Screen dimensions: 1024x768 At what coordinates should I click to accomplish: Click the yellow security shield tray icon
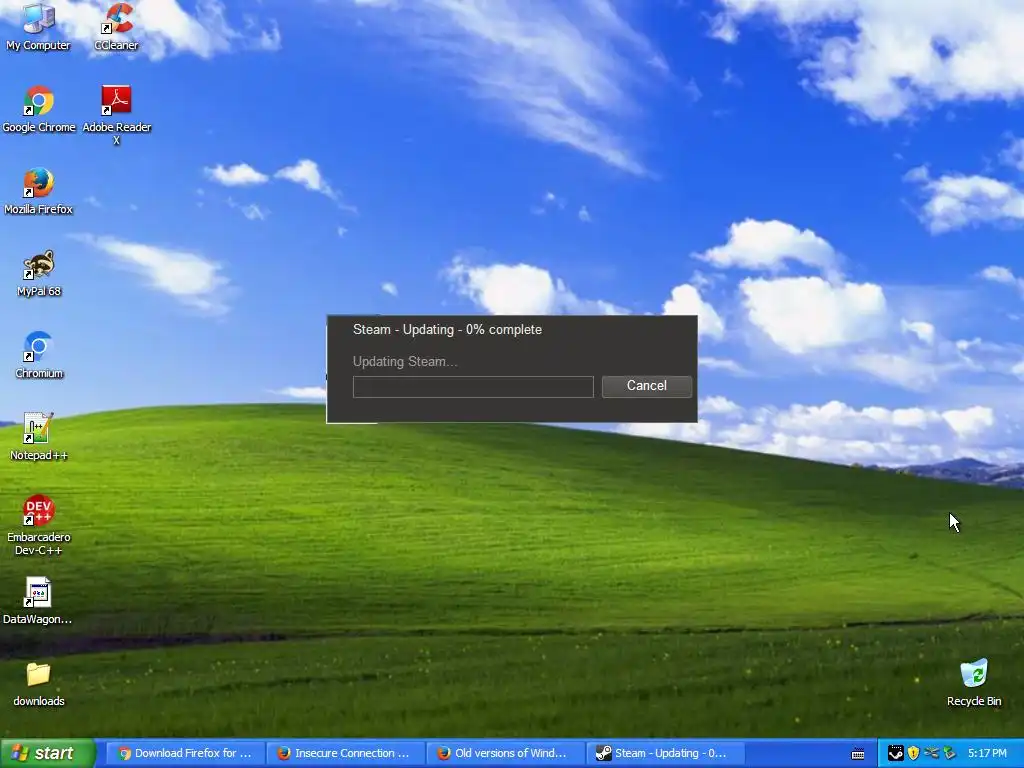coord(914,754)
